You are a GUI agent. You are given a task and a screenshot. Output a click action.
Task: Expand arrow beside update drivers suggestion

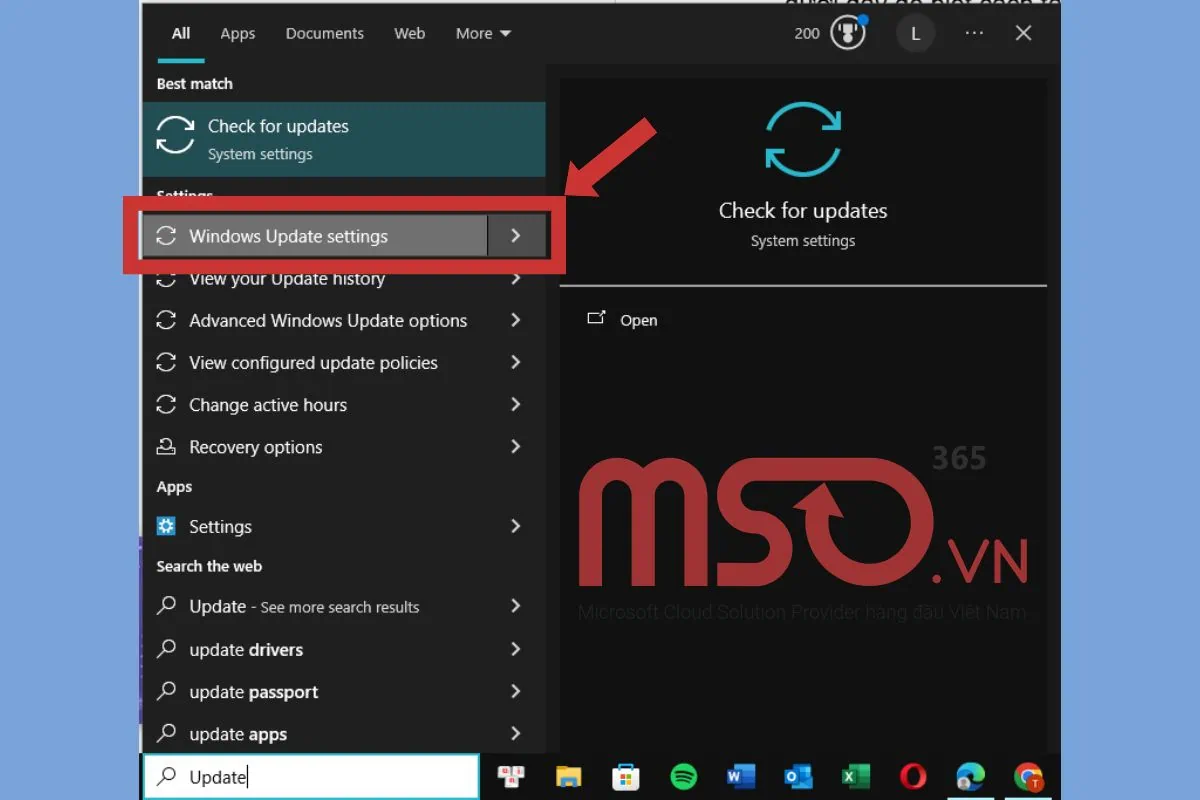[516, 649]
